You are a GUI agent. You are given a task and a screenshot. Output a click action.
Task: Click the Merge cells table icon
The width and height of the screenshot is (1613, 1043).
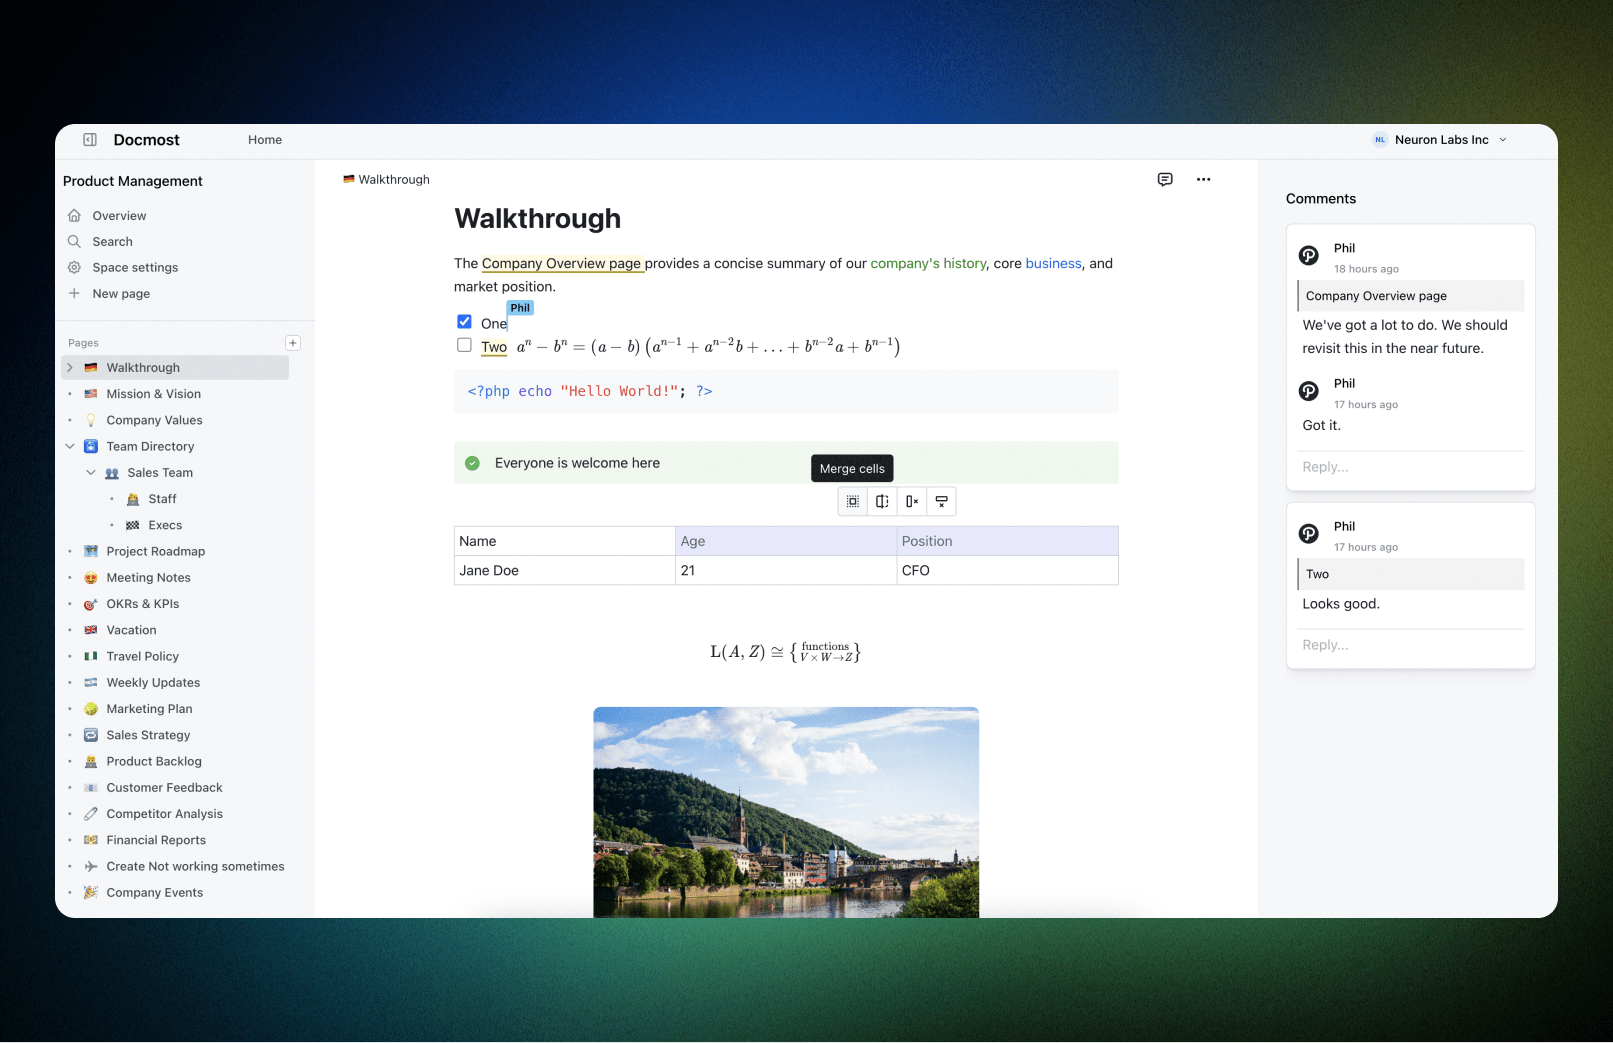(852, 501)
